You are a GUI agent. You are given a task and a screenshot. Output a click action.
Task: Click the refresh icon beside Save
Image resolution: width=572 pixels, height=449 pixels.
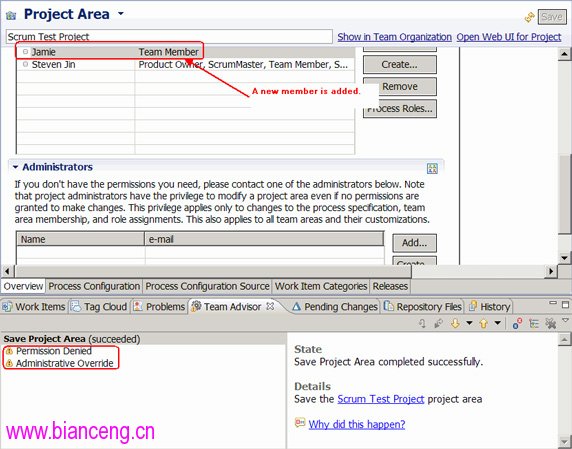coord(529,17)
